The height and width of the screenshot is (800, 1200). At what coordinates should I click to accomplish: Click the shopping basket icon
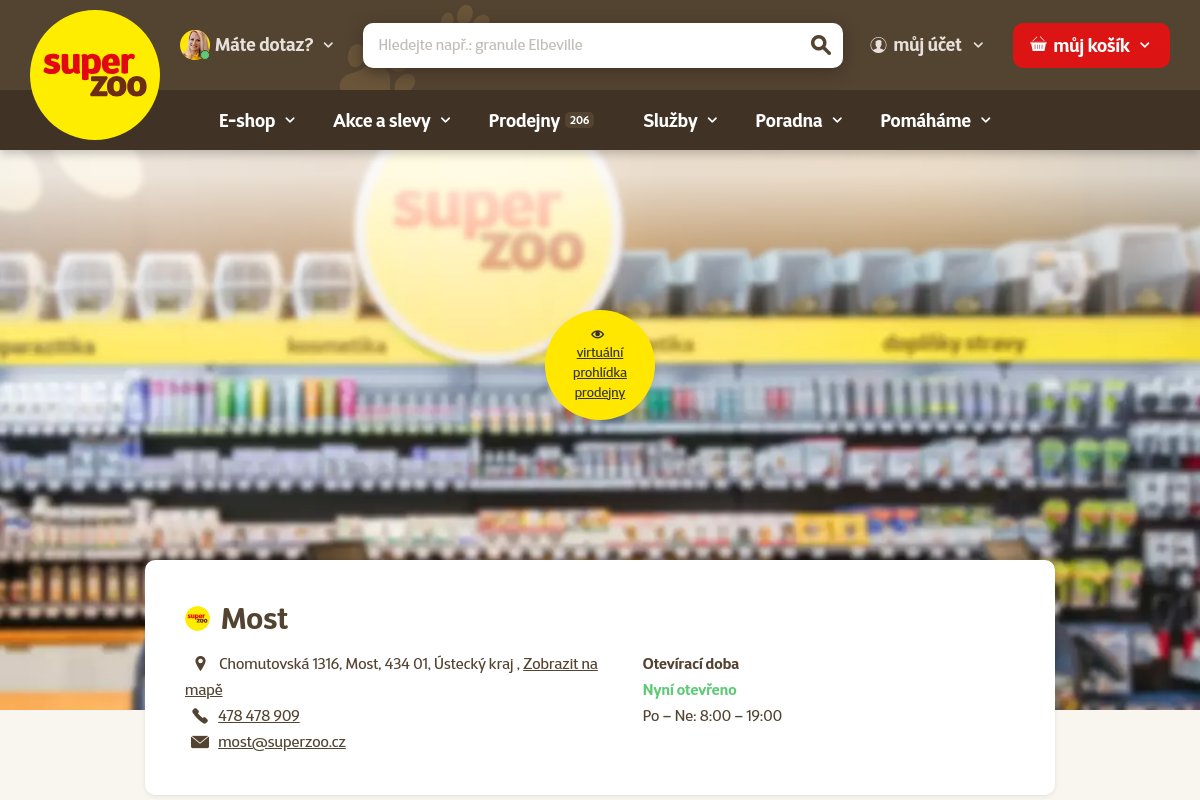(x=1038, y=45)
